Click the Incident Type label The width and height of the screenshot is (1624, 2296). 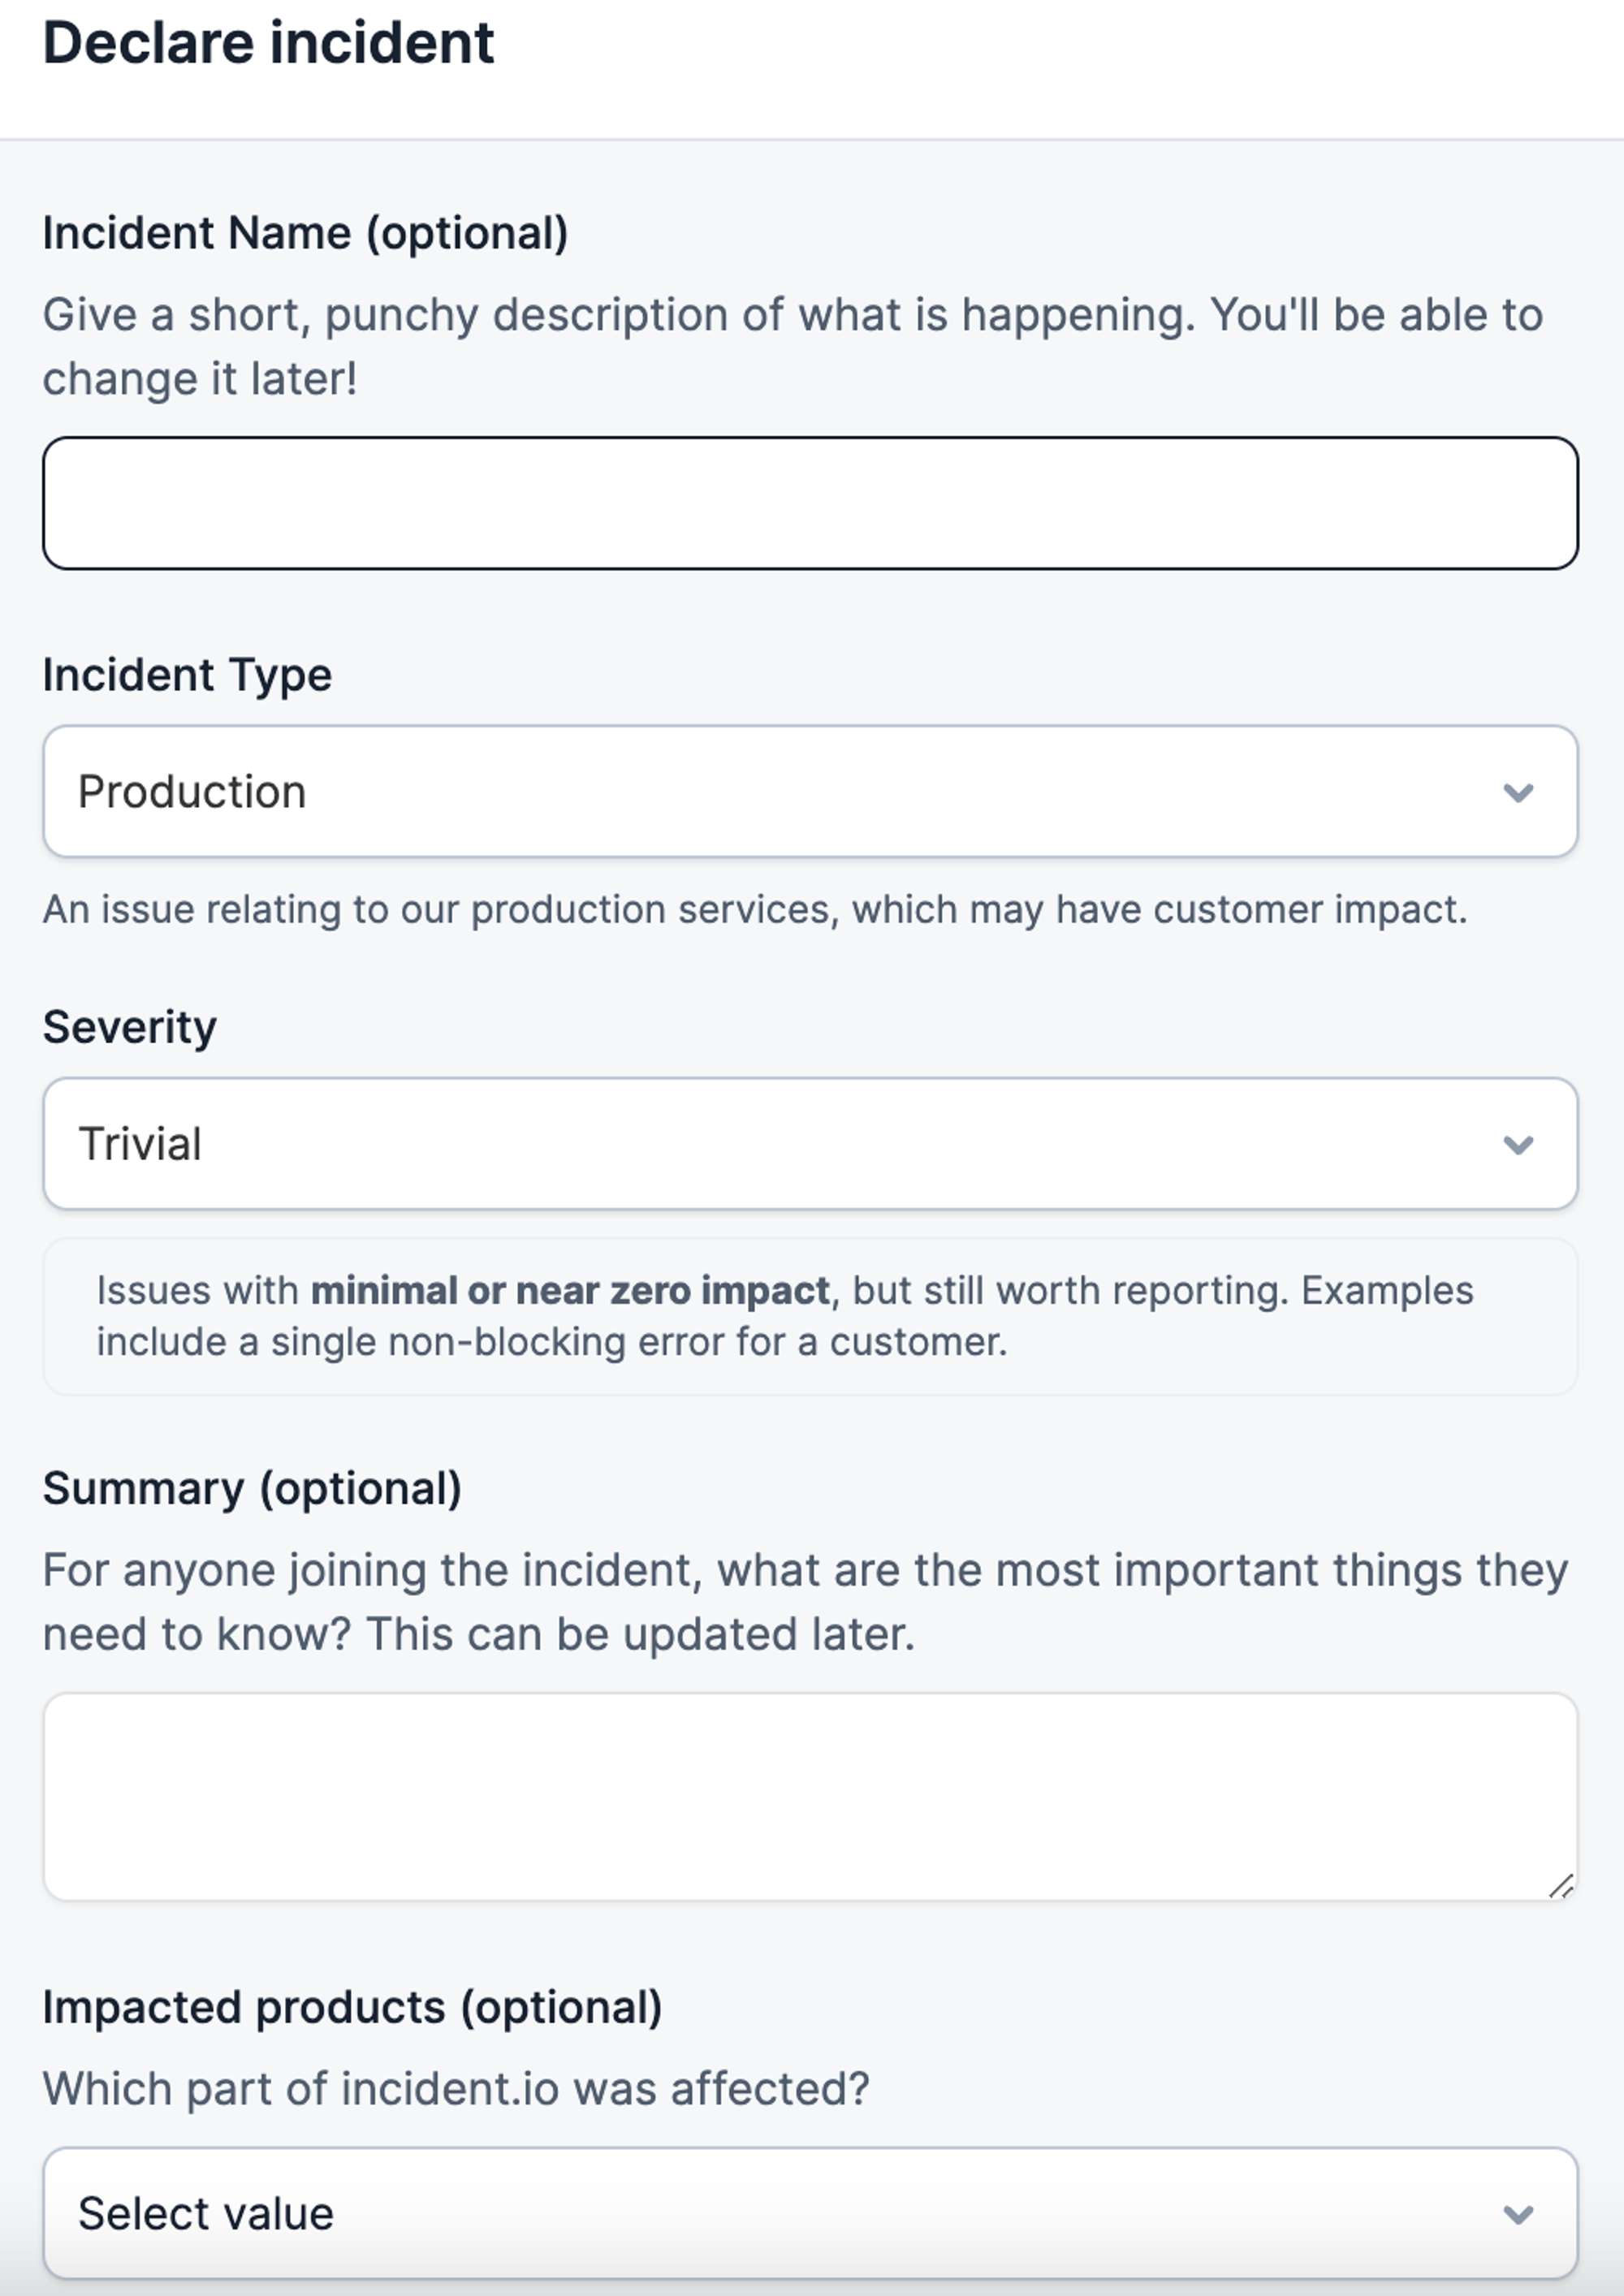[x=187, y=675]
